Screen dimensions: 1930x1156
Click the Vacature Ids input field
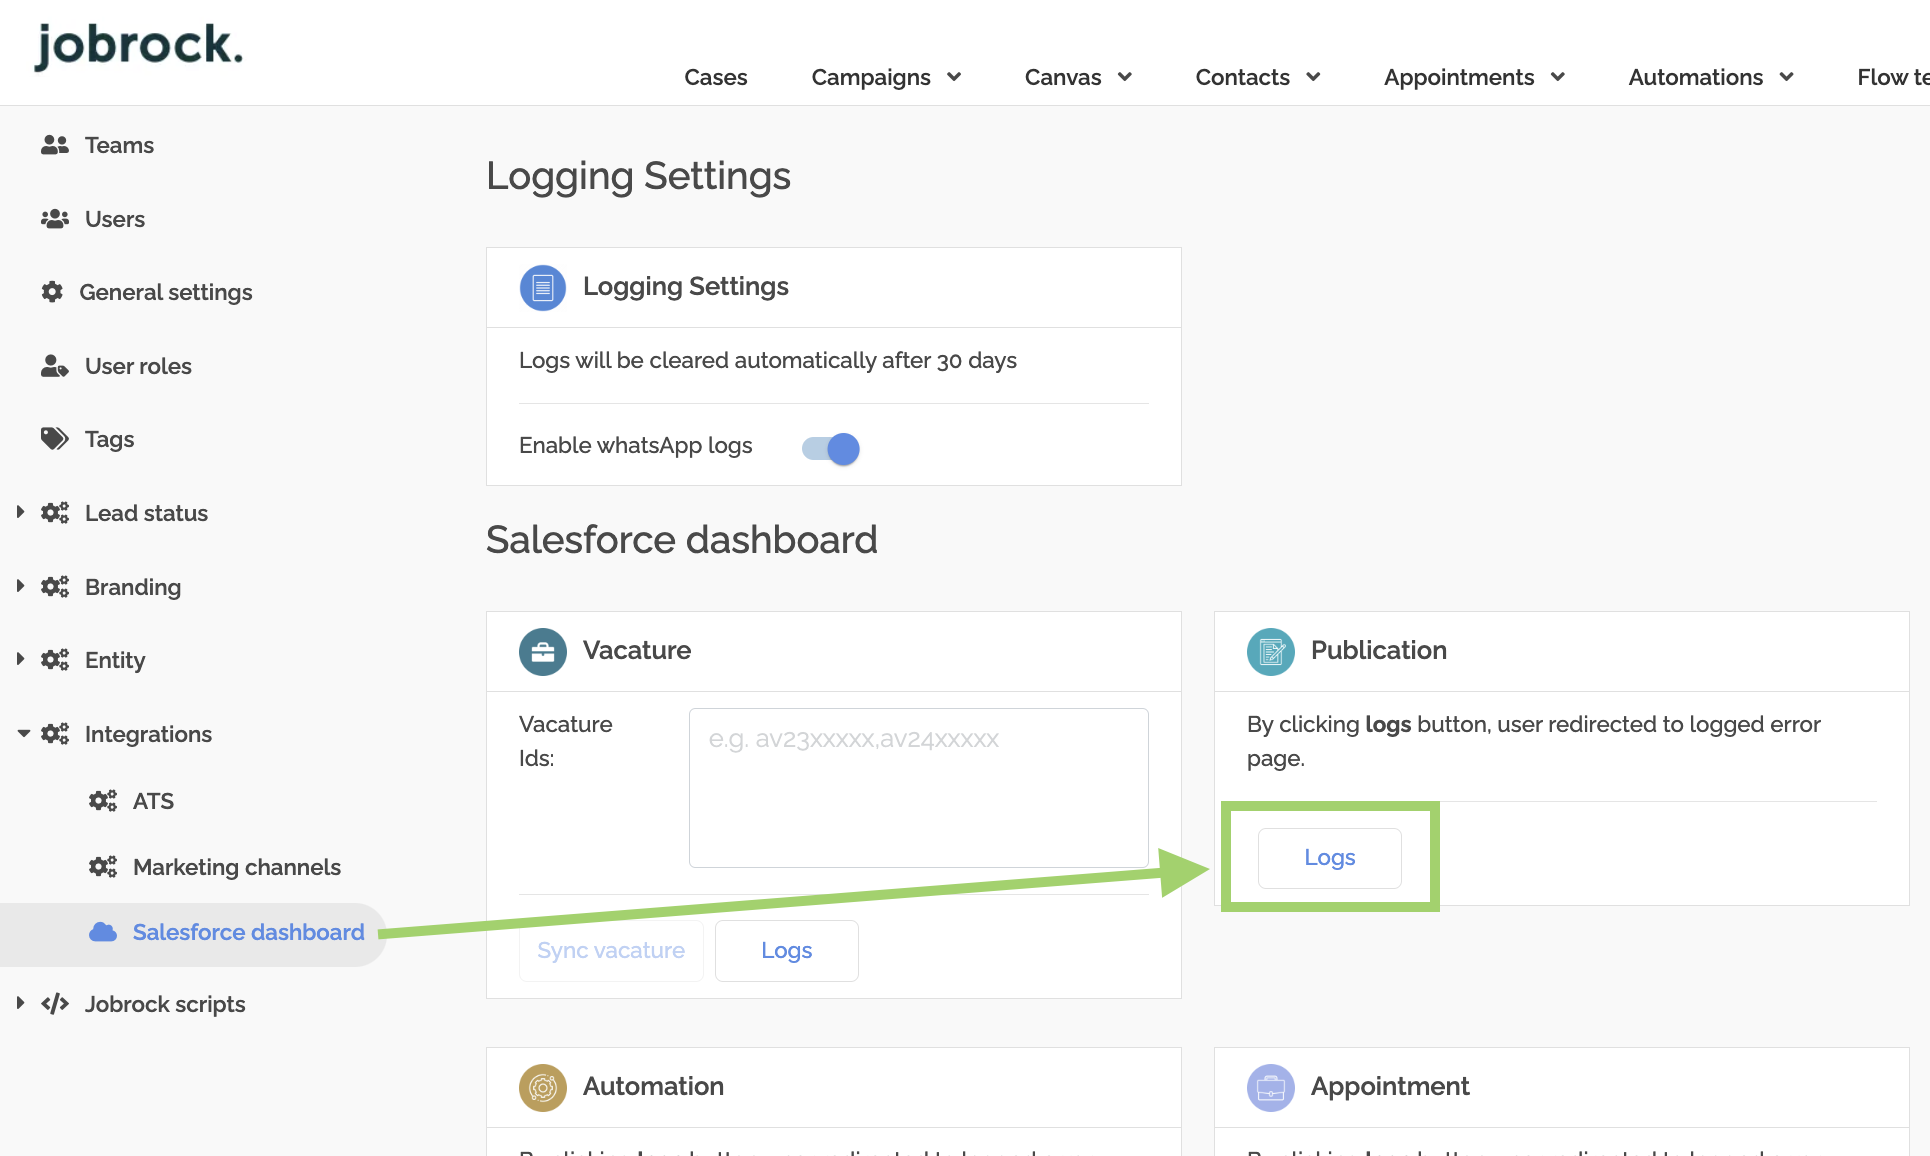pyautogui.click(x=918, y=788)
